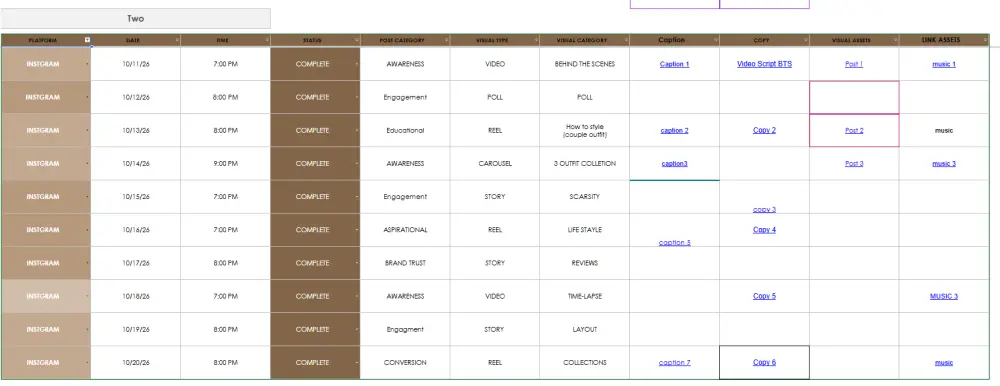Viewport: 1000px width, 386px height.
Task: Open the caption 5 link
Action: (674, 242)
